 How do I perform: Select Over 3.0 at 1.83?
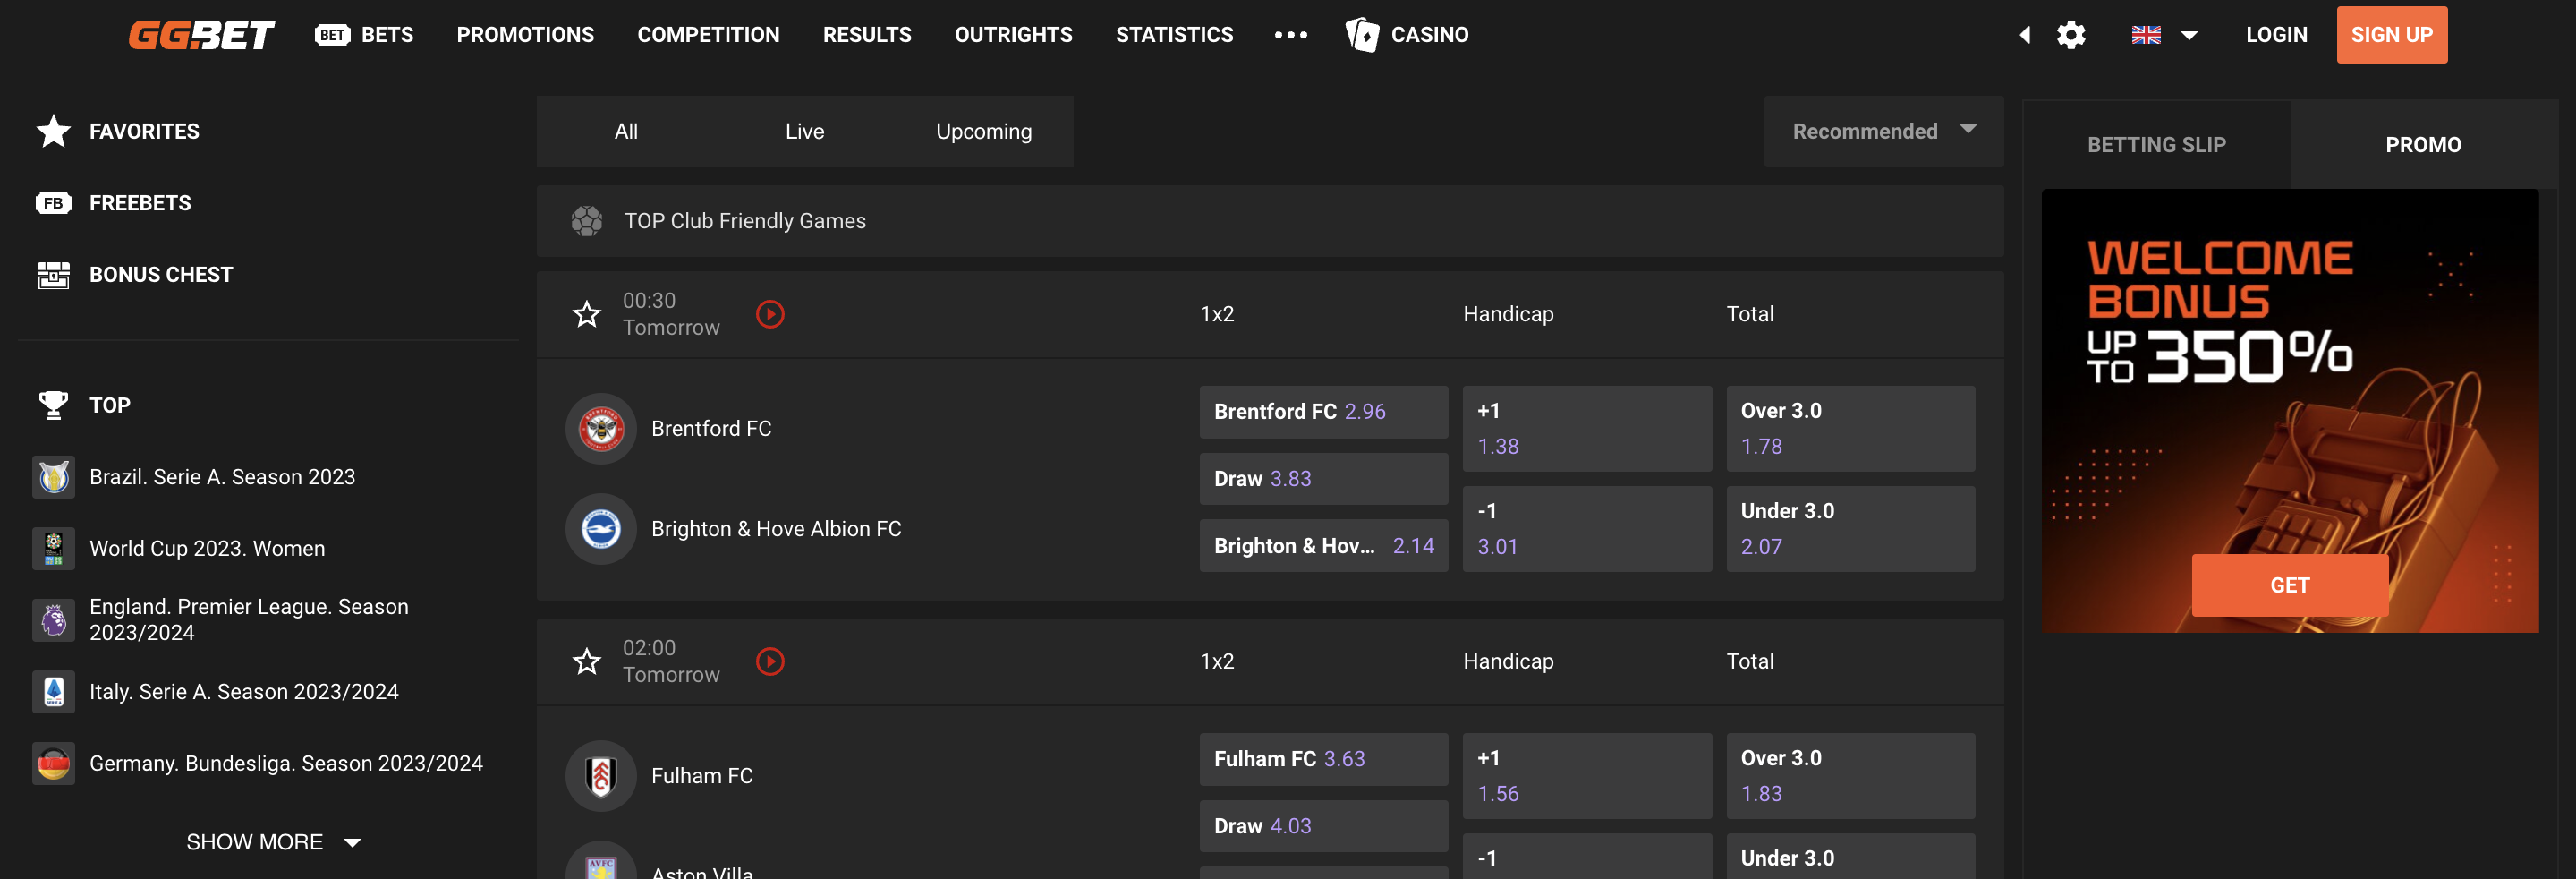(1850, 776)
